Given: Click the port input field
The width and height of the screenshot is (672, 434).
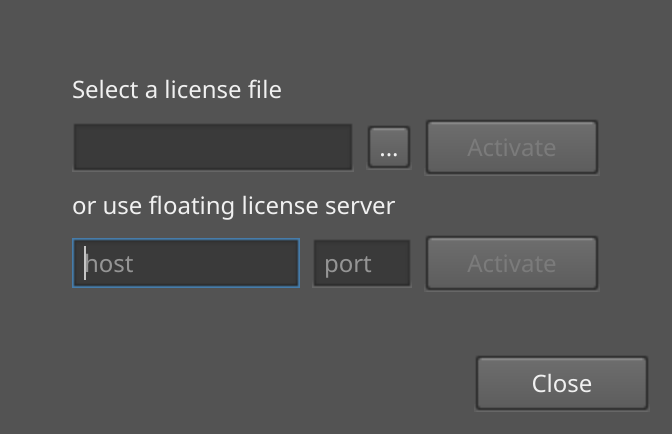Looking at the screenshot, I should (362, 263).
